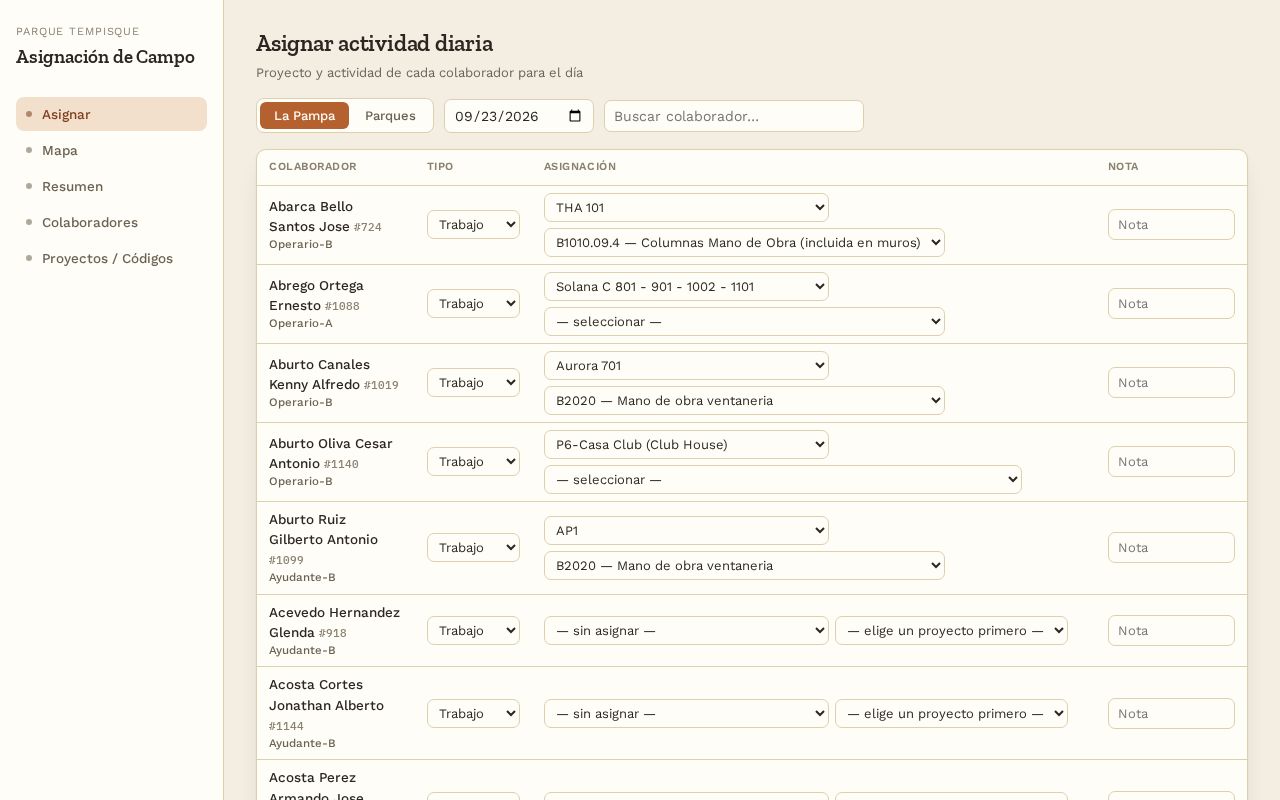Screen dimensions: 1280x800
Task: Open the Asignar section in the sidebar
Action: point(111,114)
